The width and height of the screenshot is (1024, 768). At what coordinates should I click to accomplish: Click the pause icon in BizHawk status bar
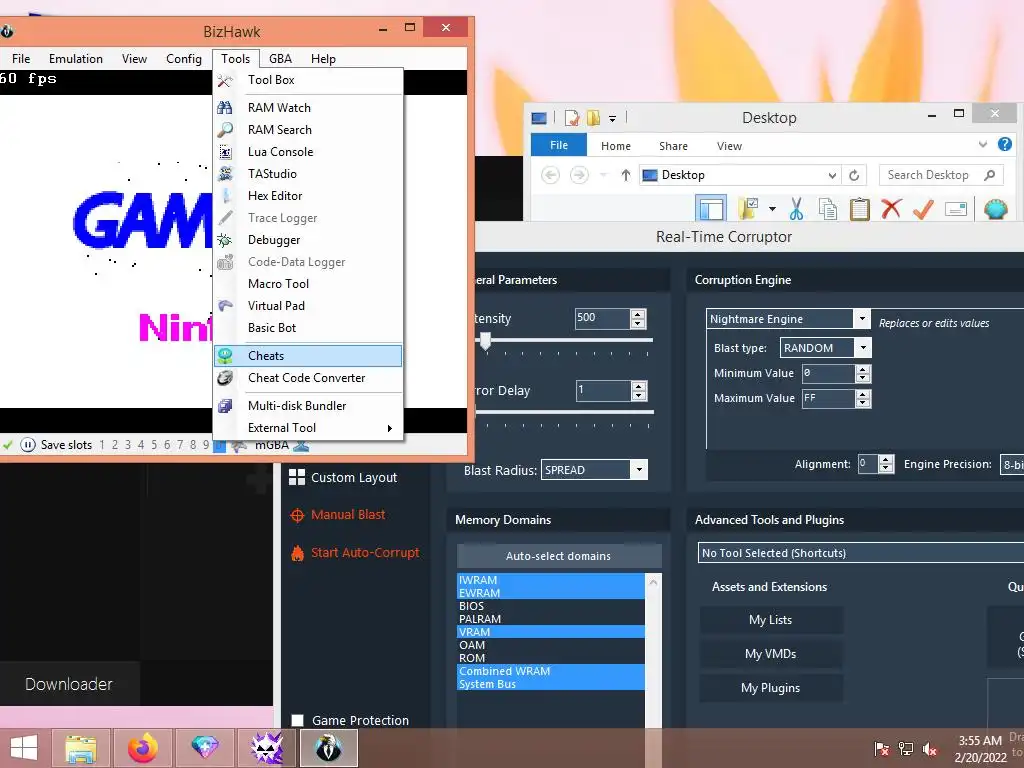28,445
